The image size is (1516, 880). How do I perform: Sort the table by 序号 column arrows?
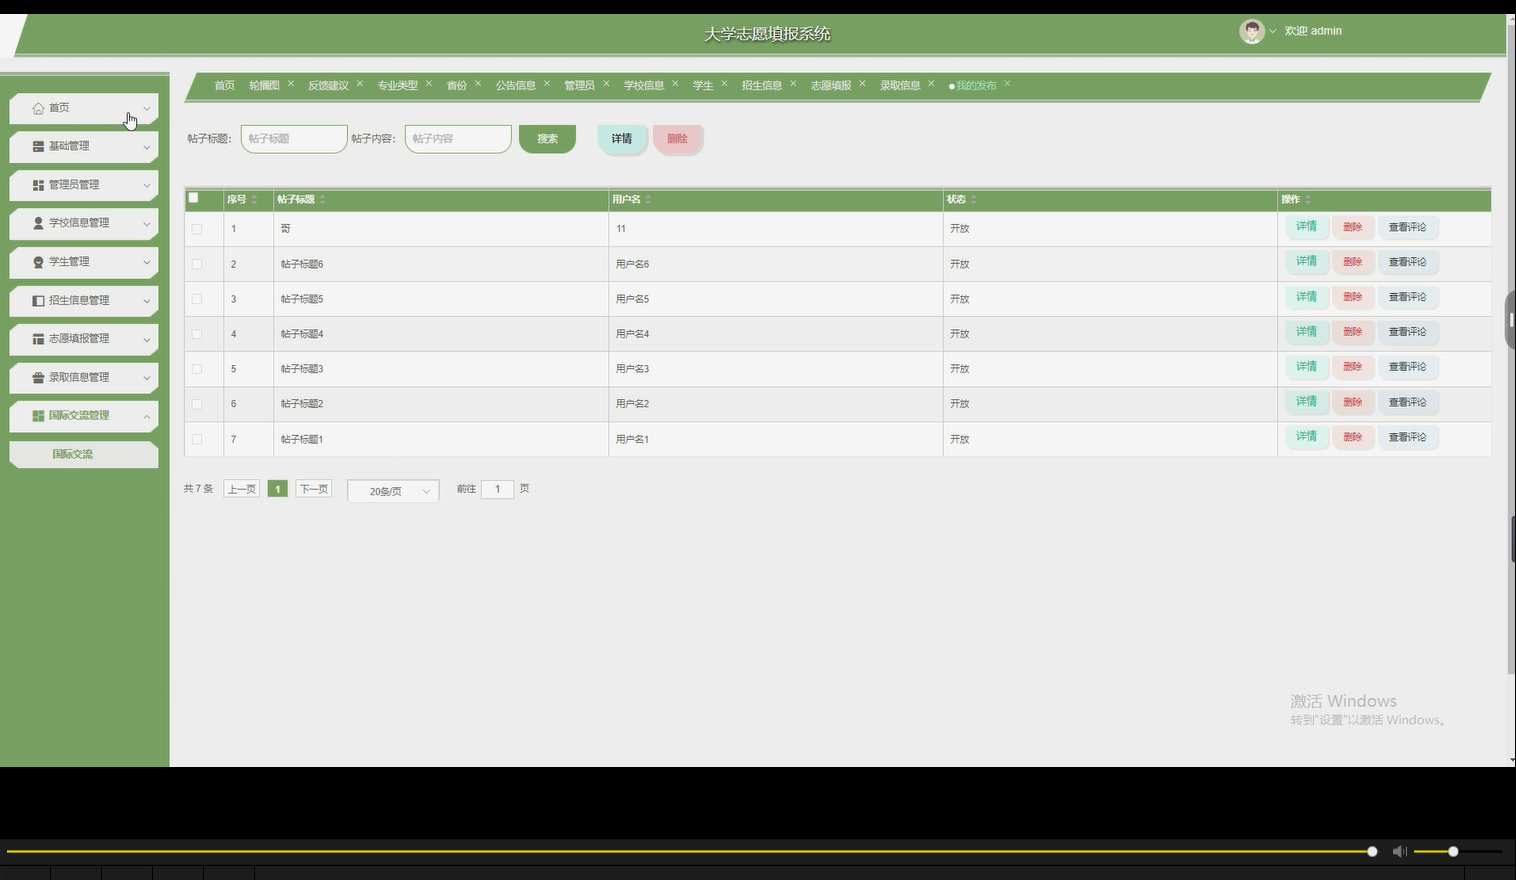tap(254, 200)
